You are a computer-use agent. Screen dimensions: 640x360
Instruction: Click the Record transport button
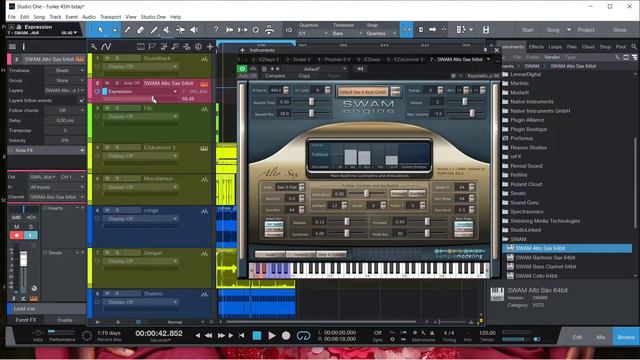tap(286, 336)
